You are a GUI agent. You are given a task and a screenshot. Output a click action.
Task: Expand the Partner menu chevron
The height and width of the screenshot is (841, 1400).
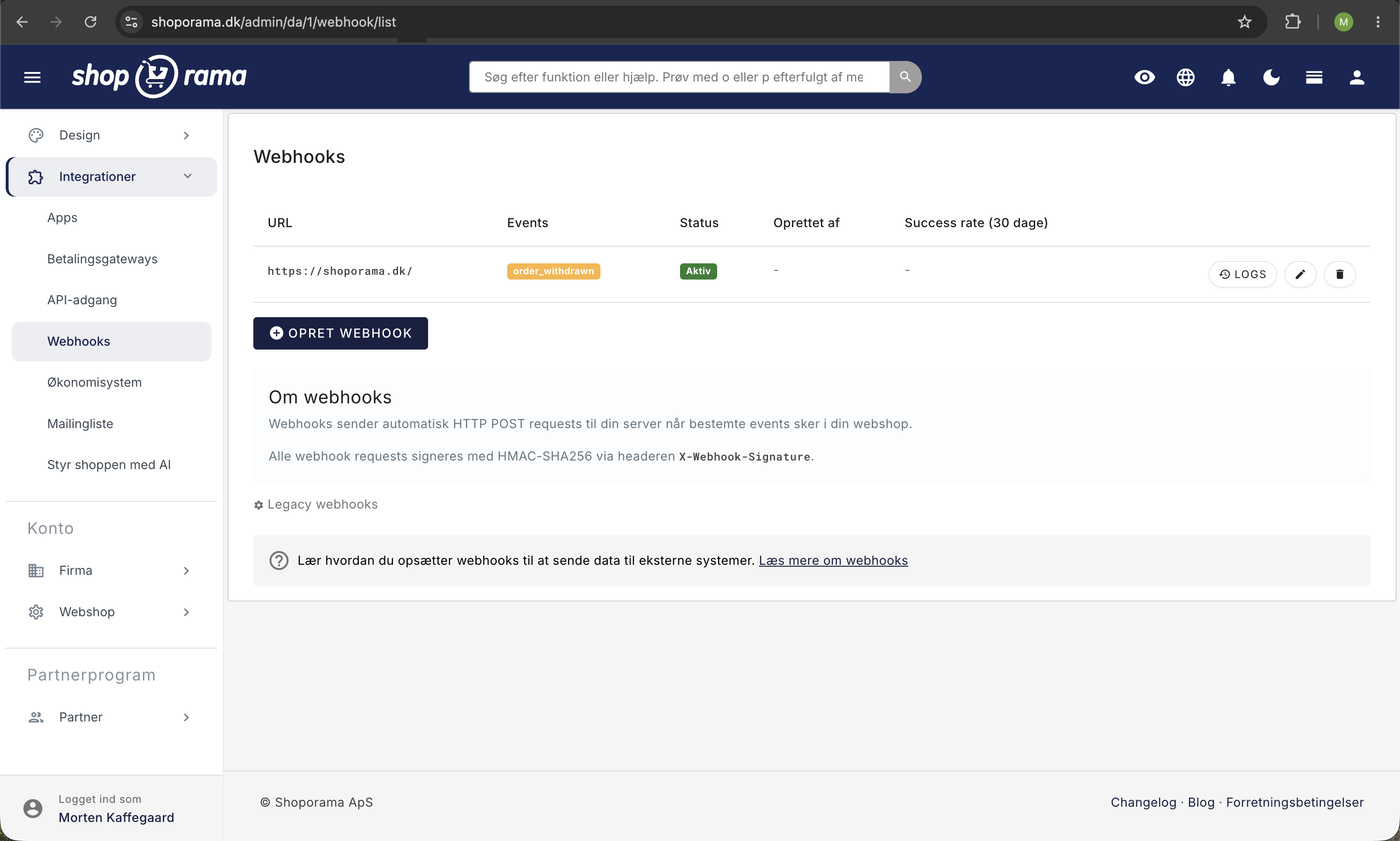(x=186, y=717)
